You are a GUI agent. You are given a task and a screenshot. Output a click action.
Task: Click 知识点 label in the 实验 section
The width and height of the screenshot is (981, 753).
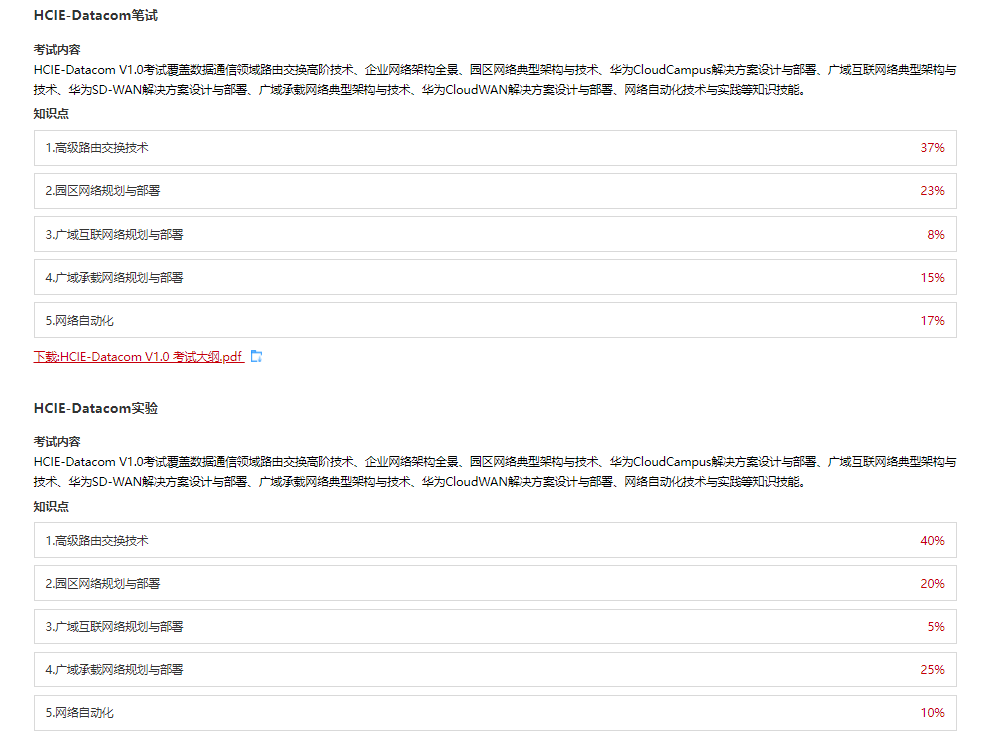51,507
